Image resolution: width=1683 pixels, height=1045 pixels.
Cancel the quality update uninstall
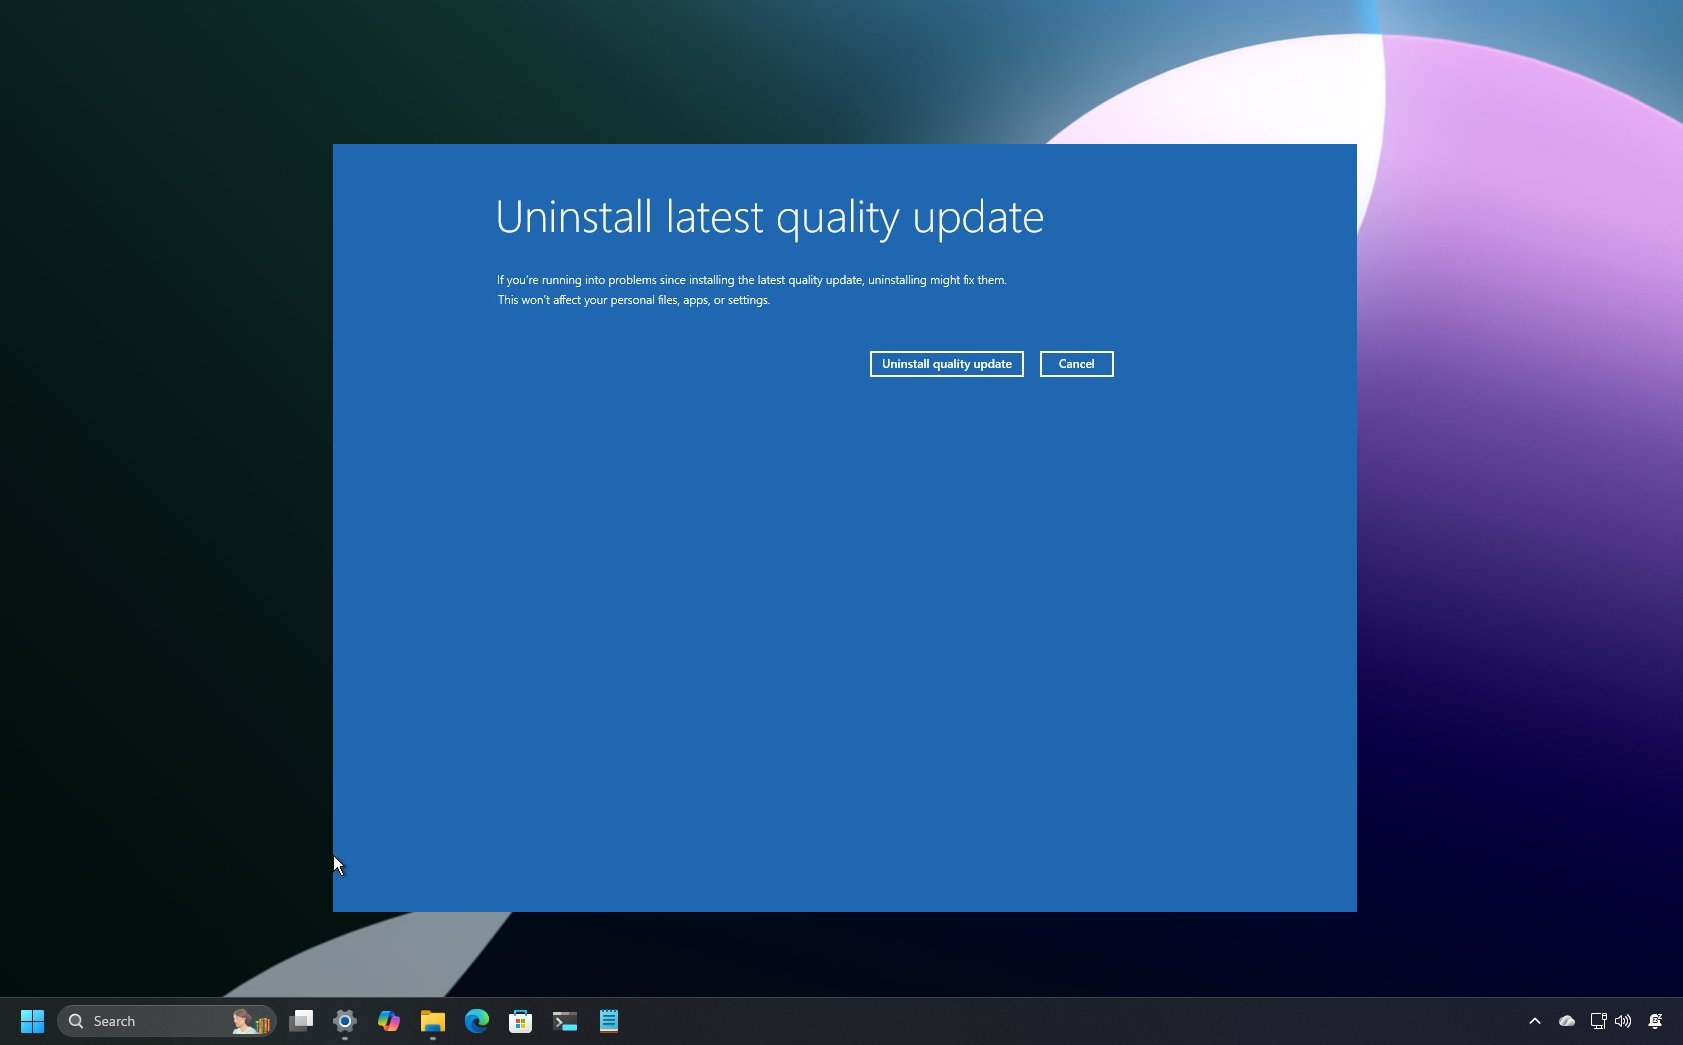coord(1076,364)
